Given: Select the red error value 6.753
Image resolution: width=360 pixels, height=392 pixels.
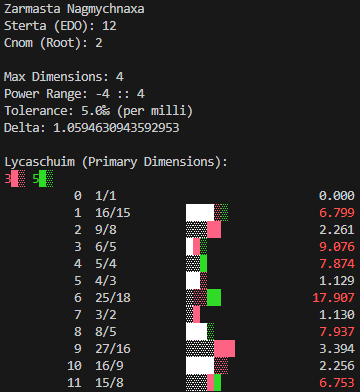Looking at the screenshot, I should 337,383.
